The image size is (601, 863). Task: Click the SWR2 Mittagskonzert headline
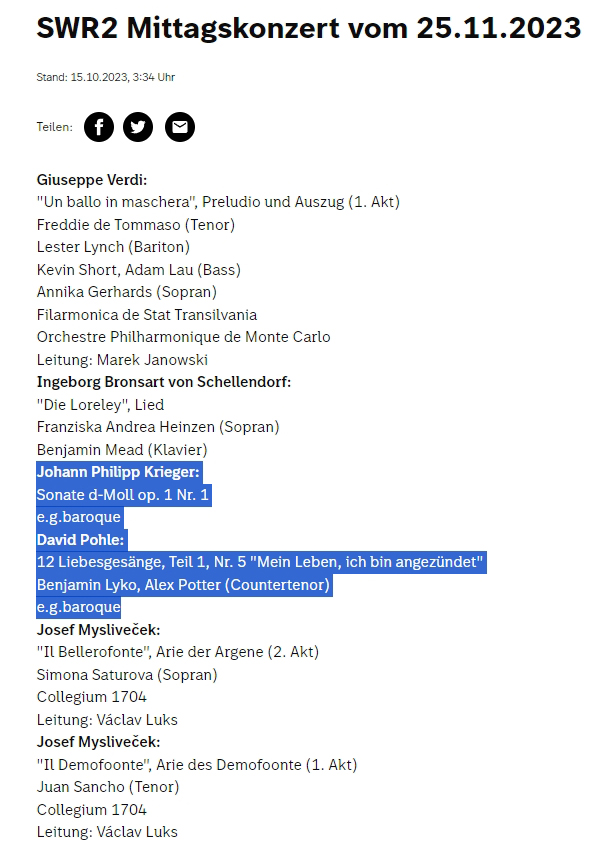pyautogui.click(x=308, y=28)
